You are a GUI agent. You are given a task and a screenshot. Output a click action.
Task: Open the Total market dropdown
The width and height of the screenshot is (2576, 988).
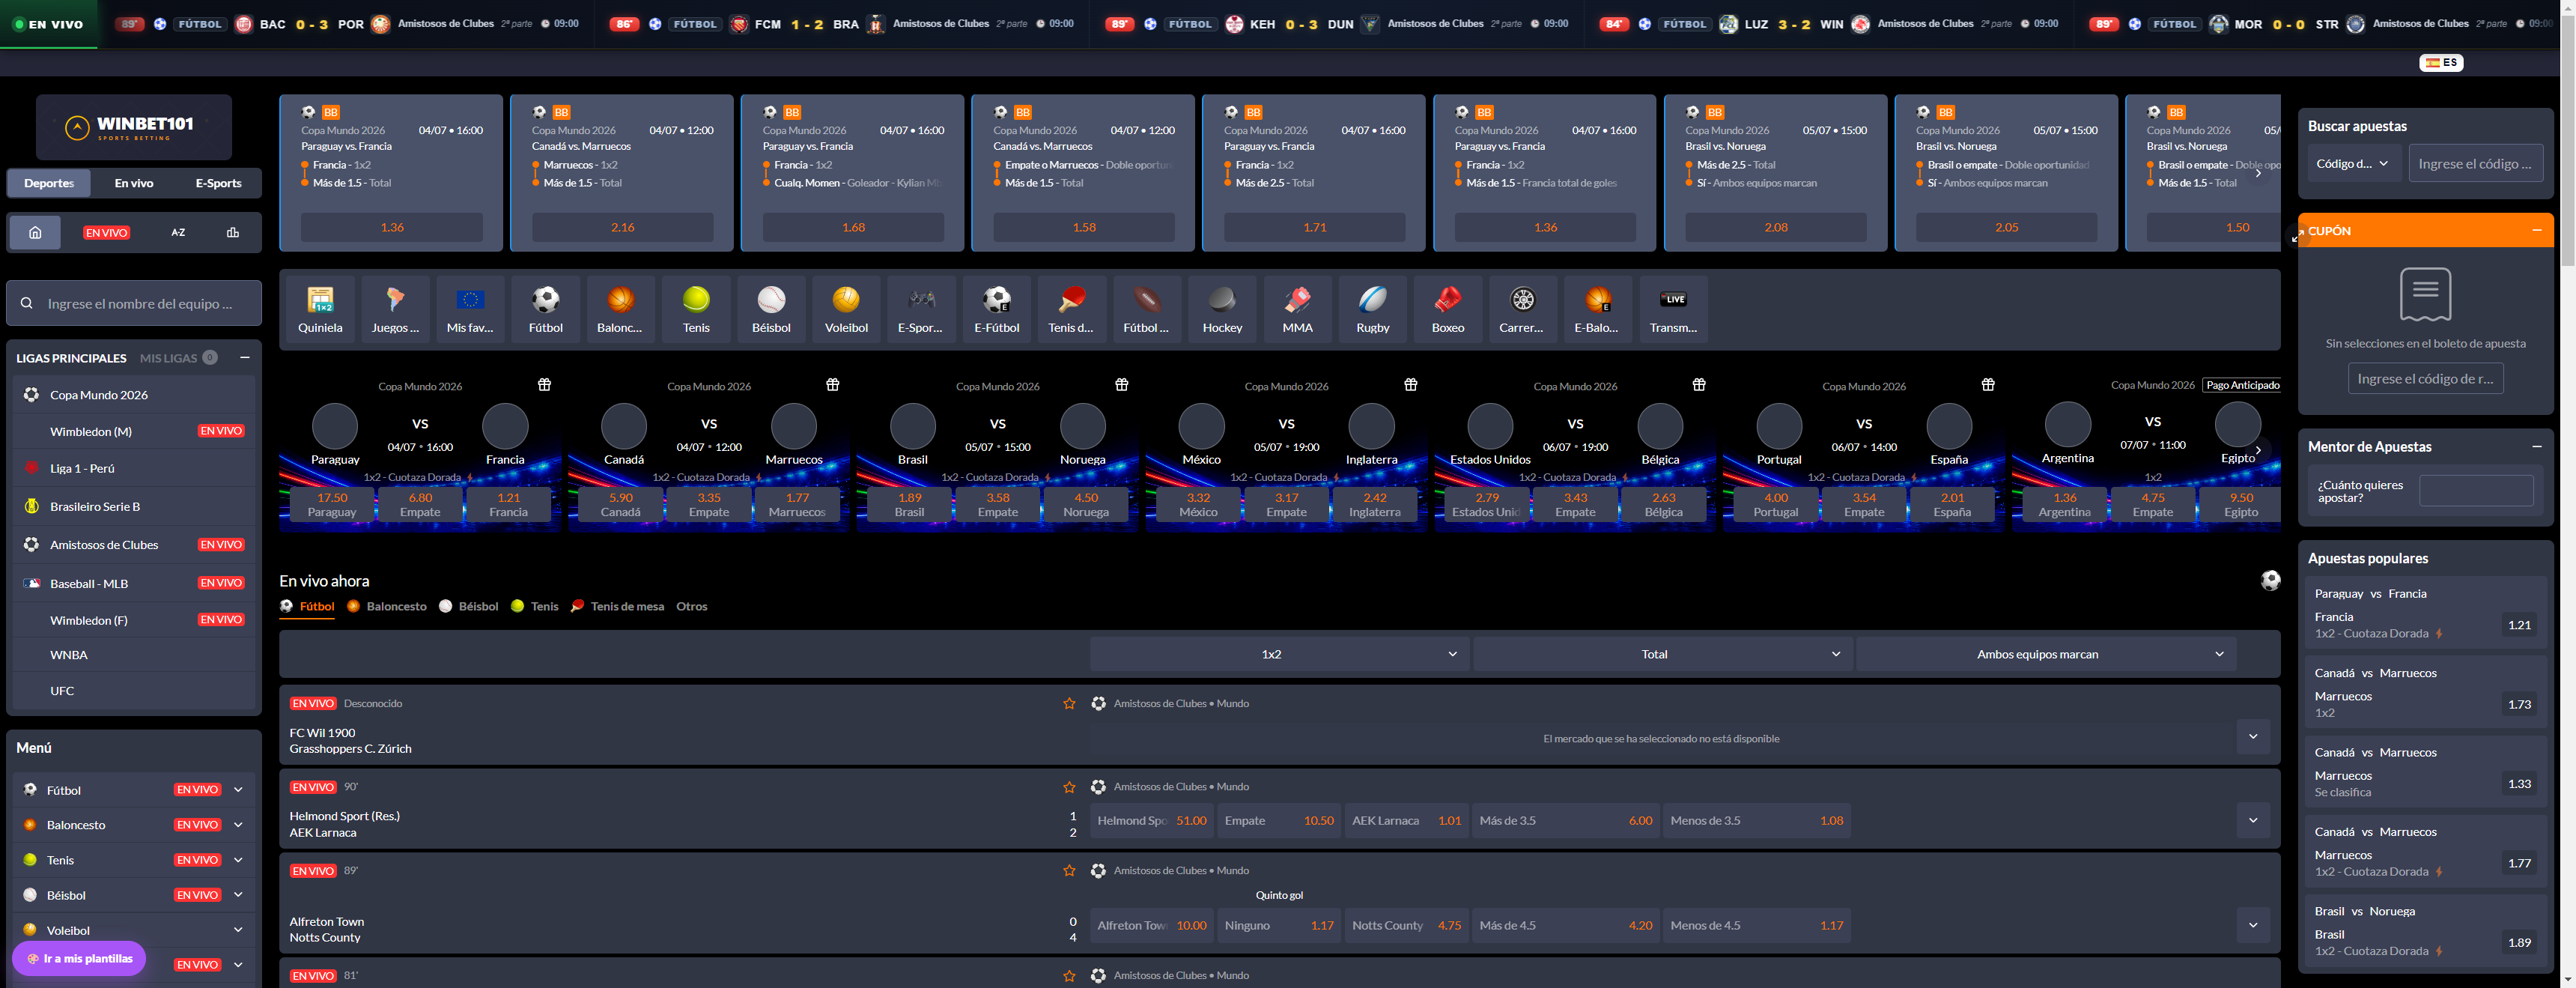[1662, 654]
